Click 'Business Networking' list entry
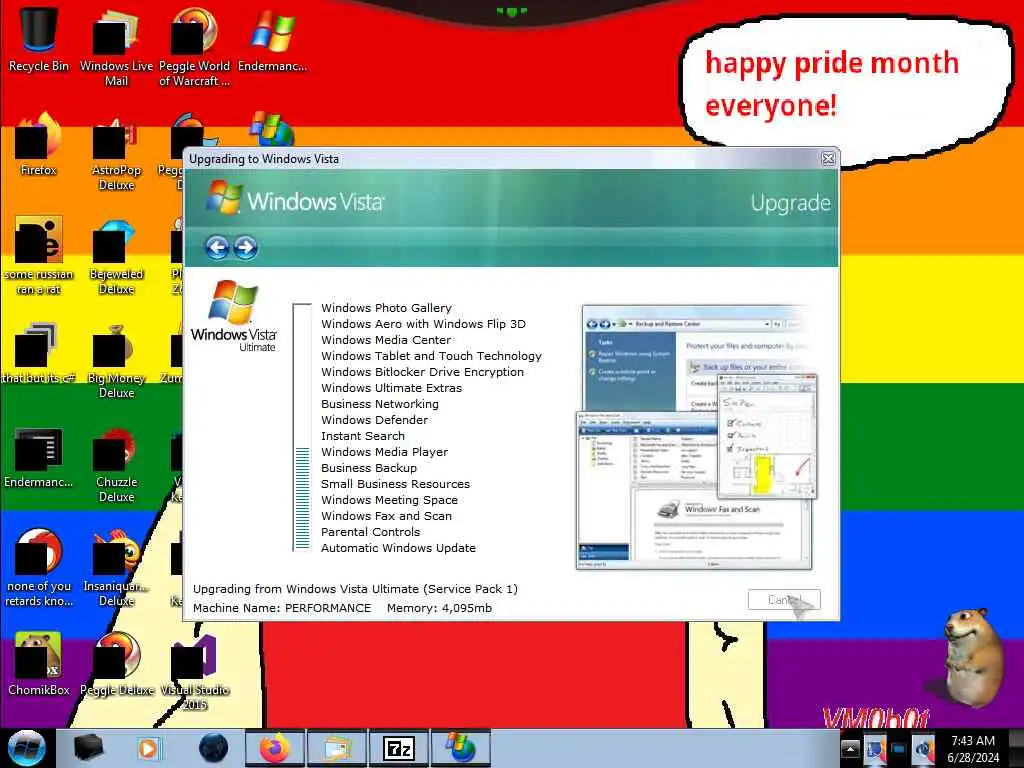The height and width of the screenshot is (768, 1024). [379, 404]
